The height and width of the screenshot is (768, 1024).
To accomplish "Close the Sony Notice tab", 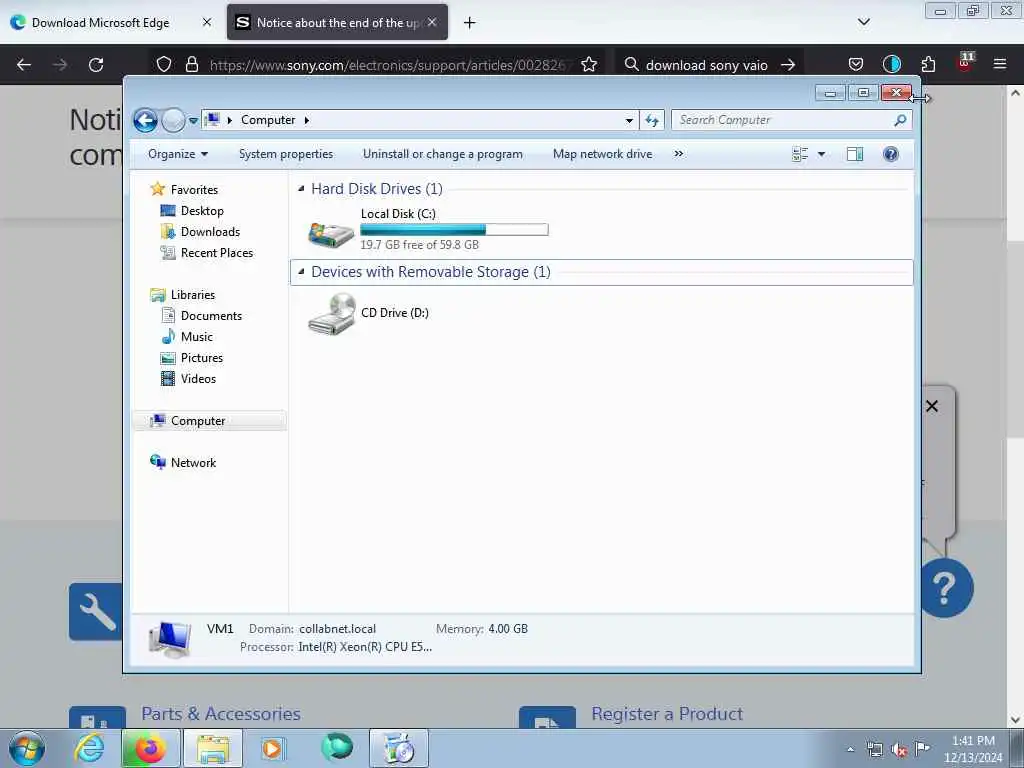I will tap(432, 23).
